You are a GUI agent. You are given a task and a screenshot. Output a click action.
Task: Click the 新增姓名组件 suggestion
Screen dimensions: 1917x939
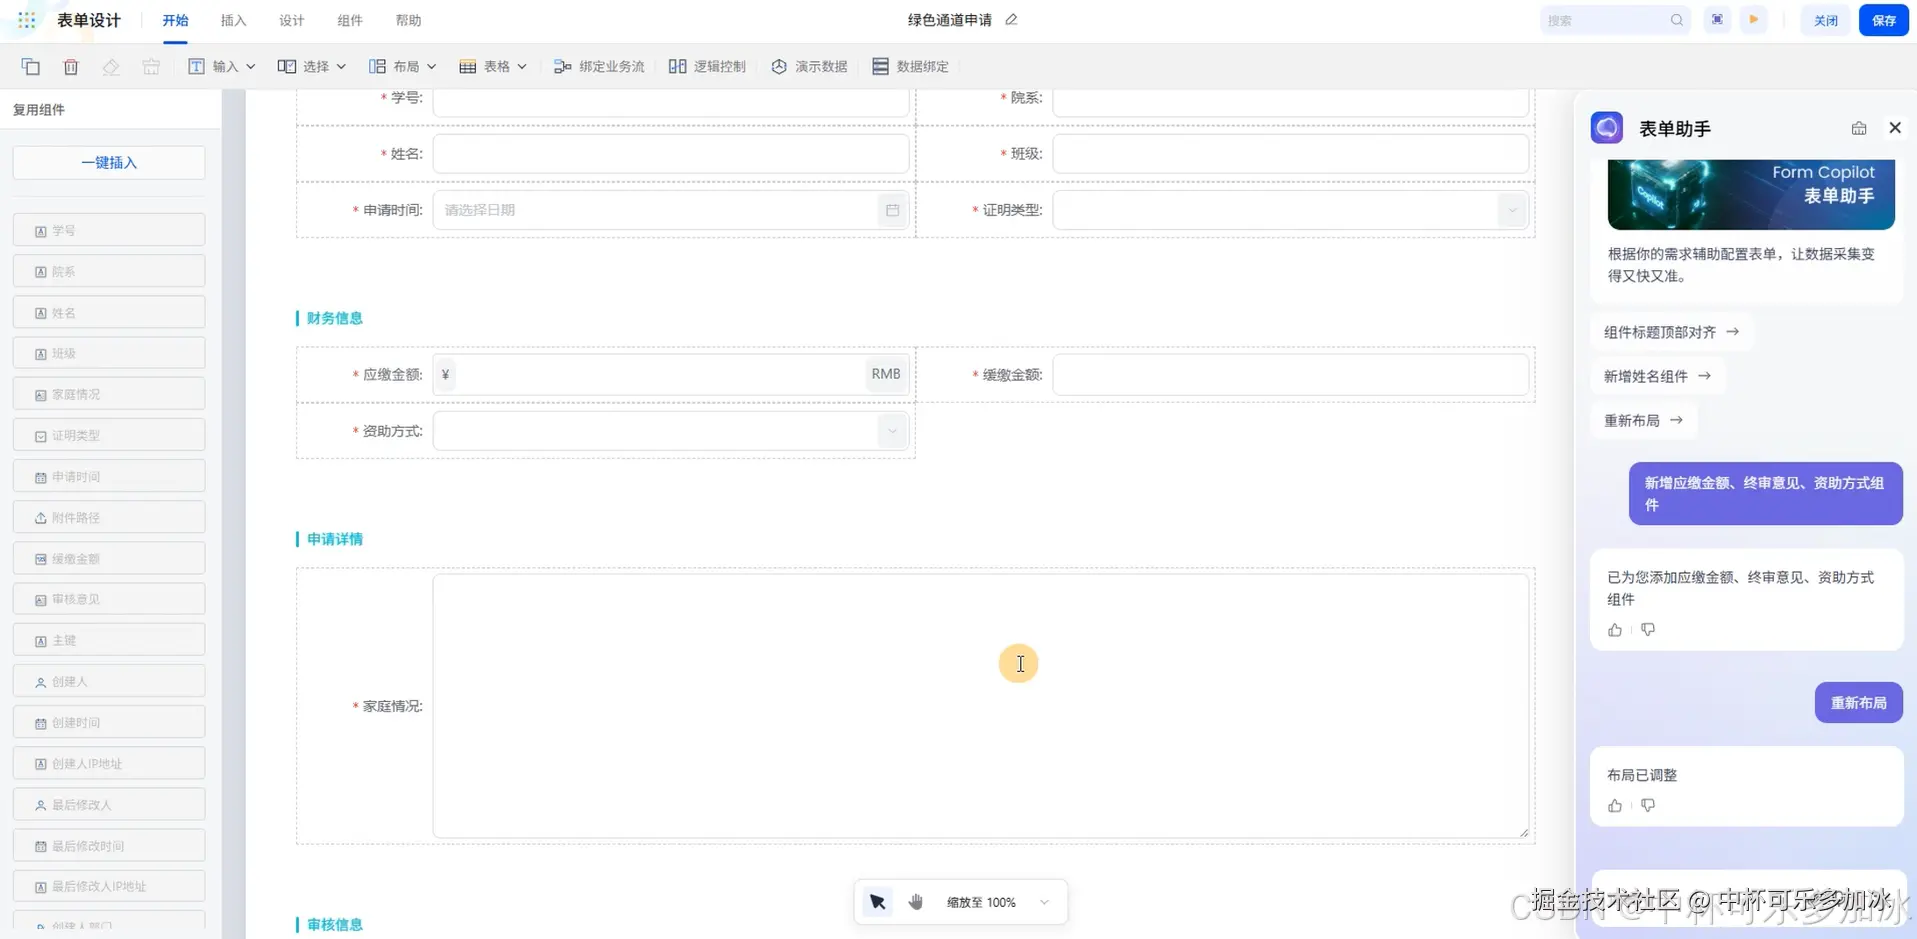coord(1657,376)
